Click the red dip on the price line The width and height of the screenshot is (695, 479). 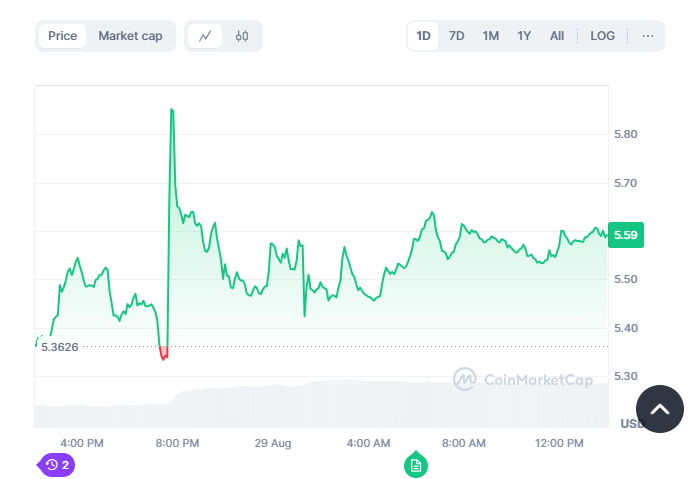click(x=164, y=353)
